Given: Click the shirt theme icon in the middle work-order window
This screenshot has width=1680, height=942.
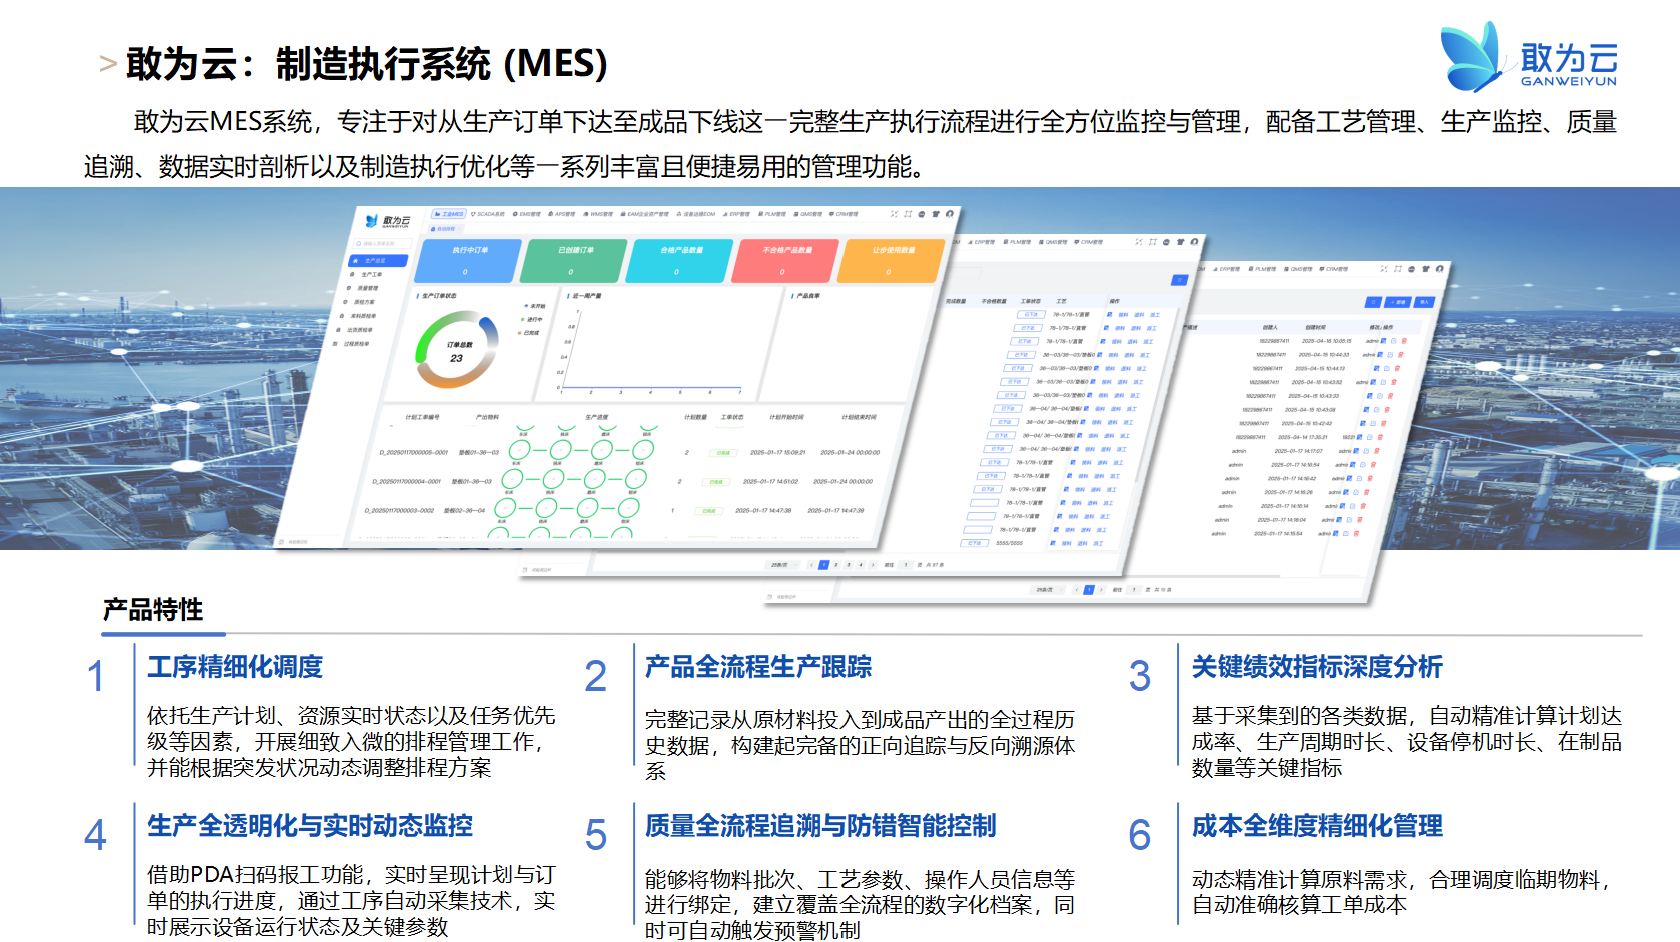Looking at the screenshot, I should tap(1180, 242).
